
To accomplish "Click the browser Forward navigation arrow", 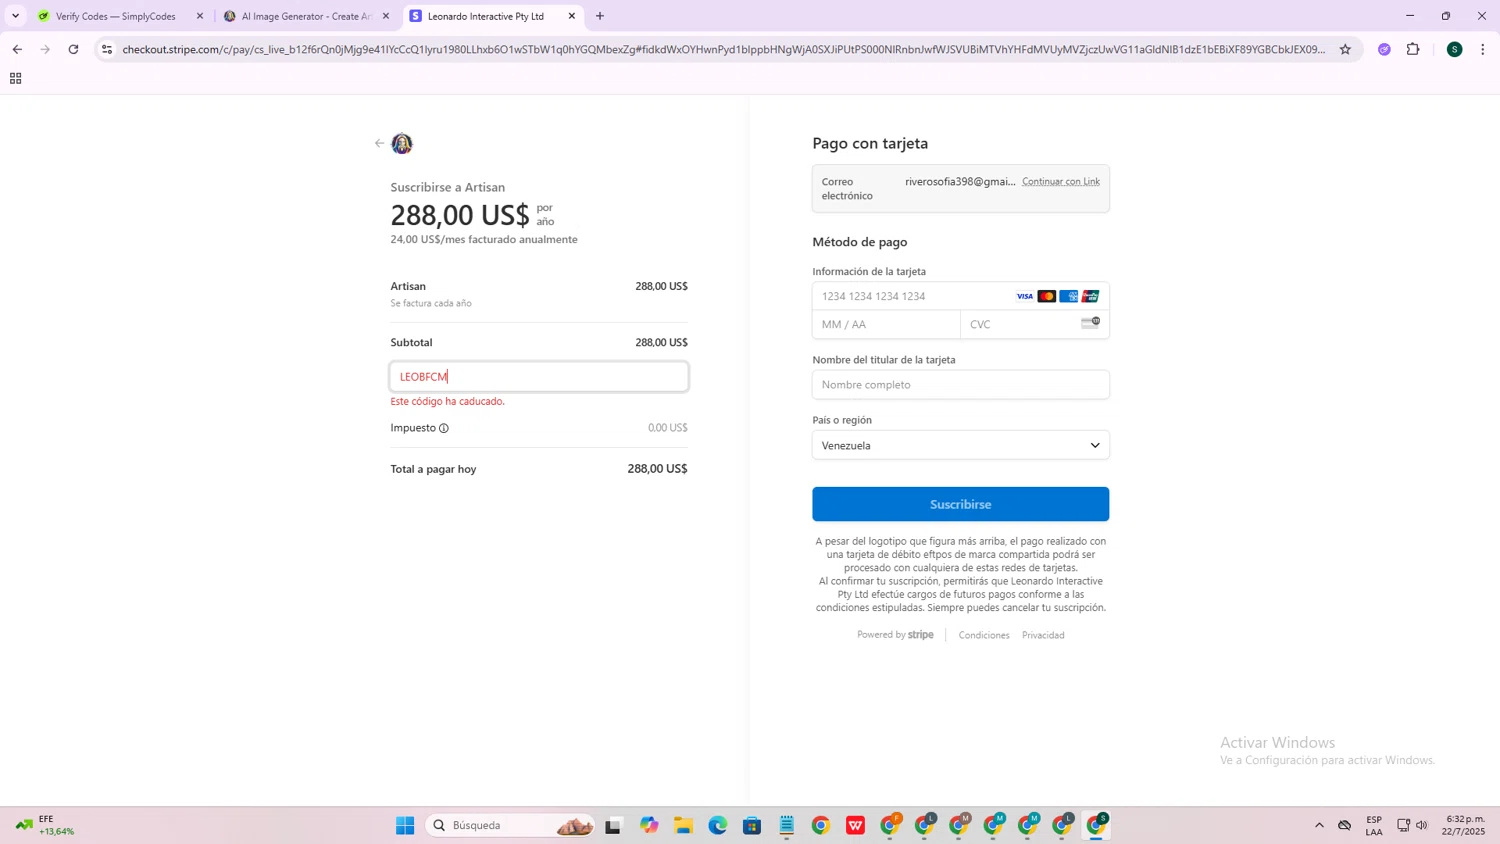I will (x=45, y=49).
